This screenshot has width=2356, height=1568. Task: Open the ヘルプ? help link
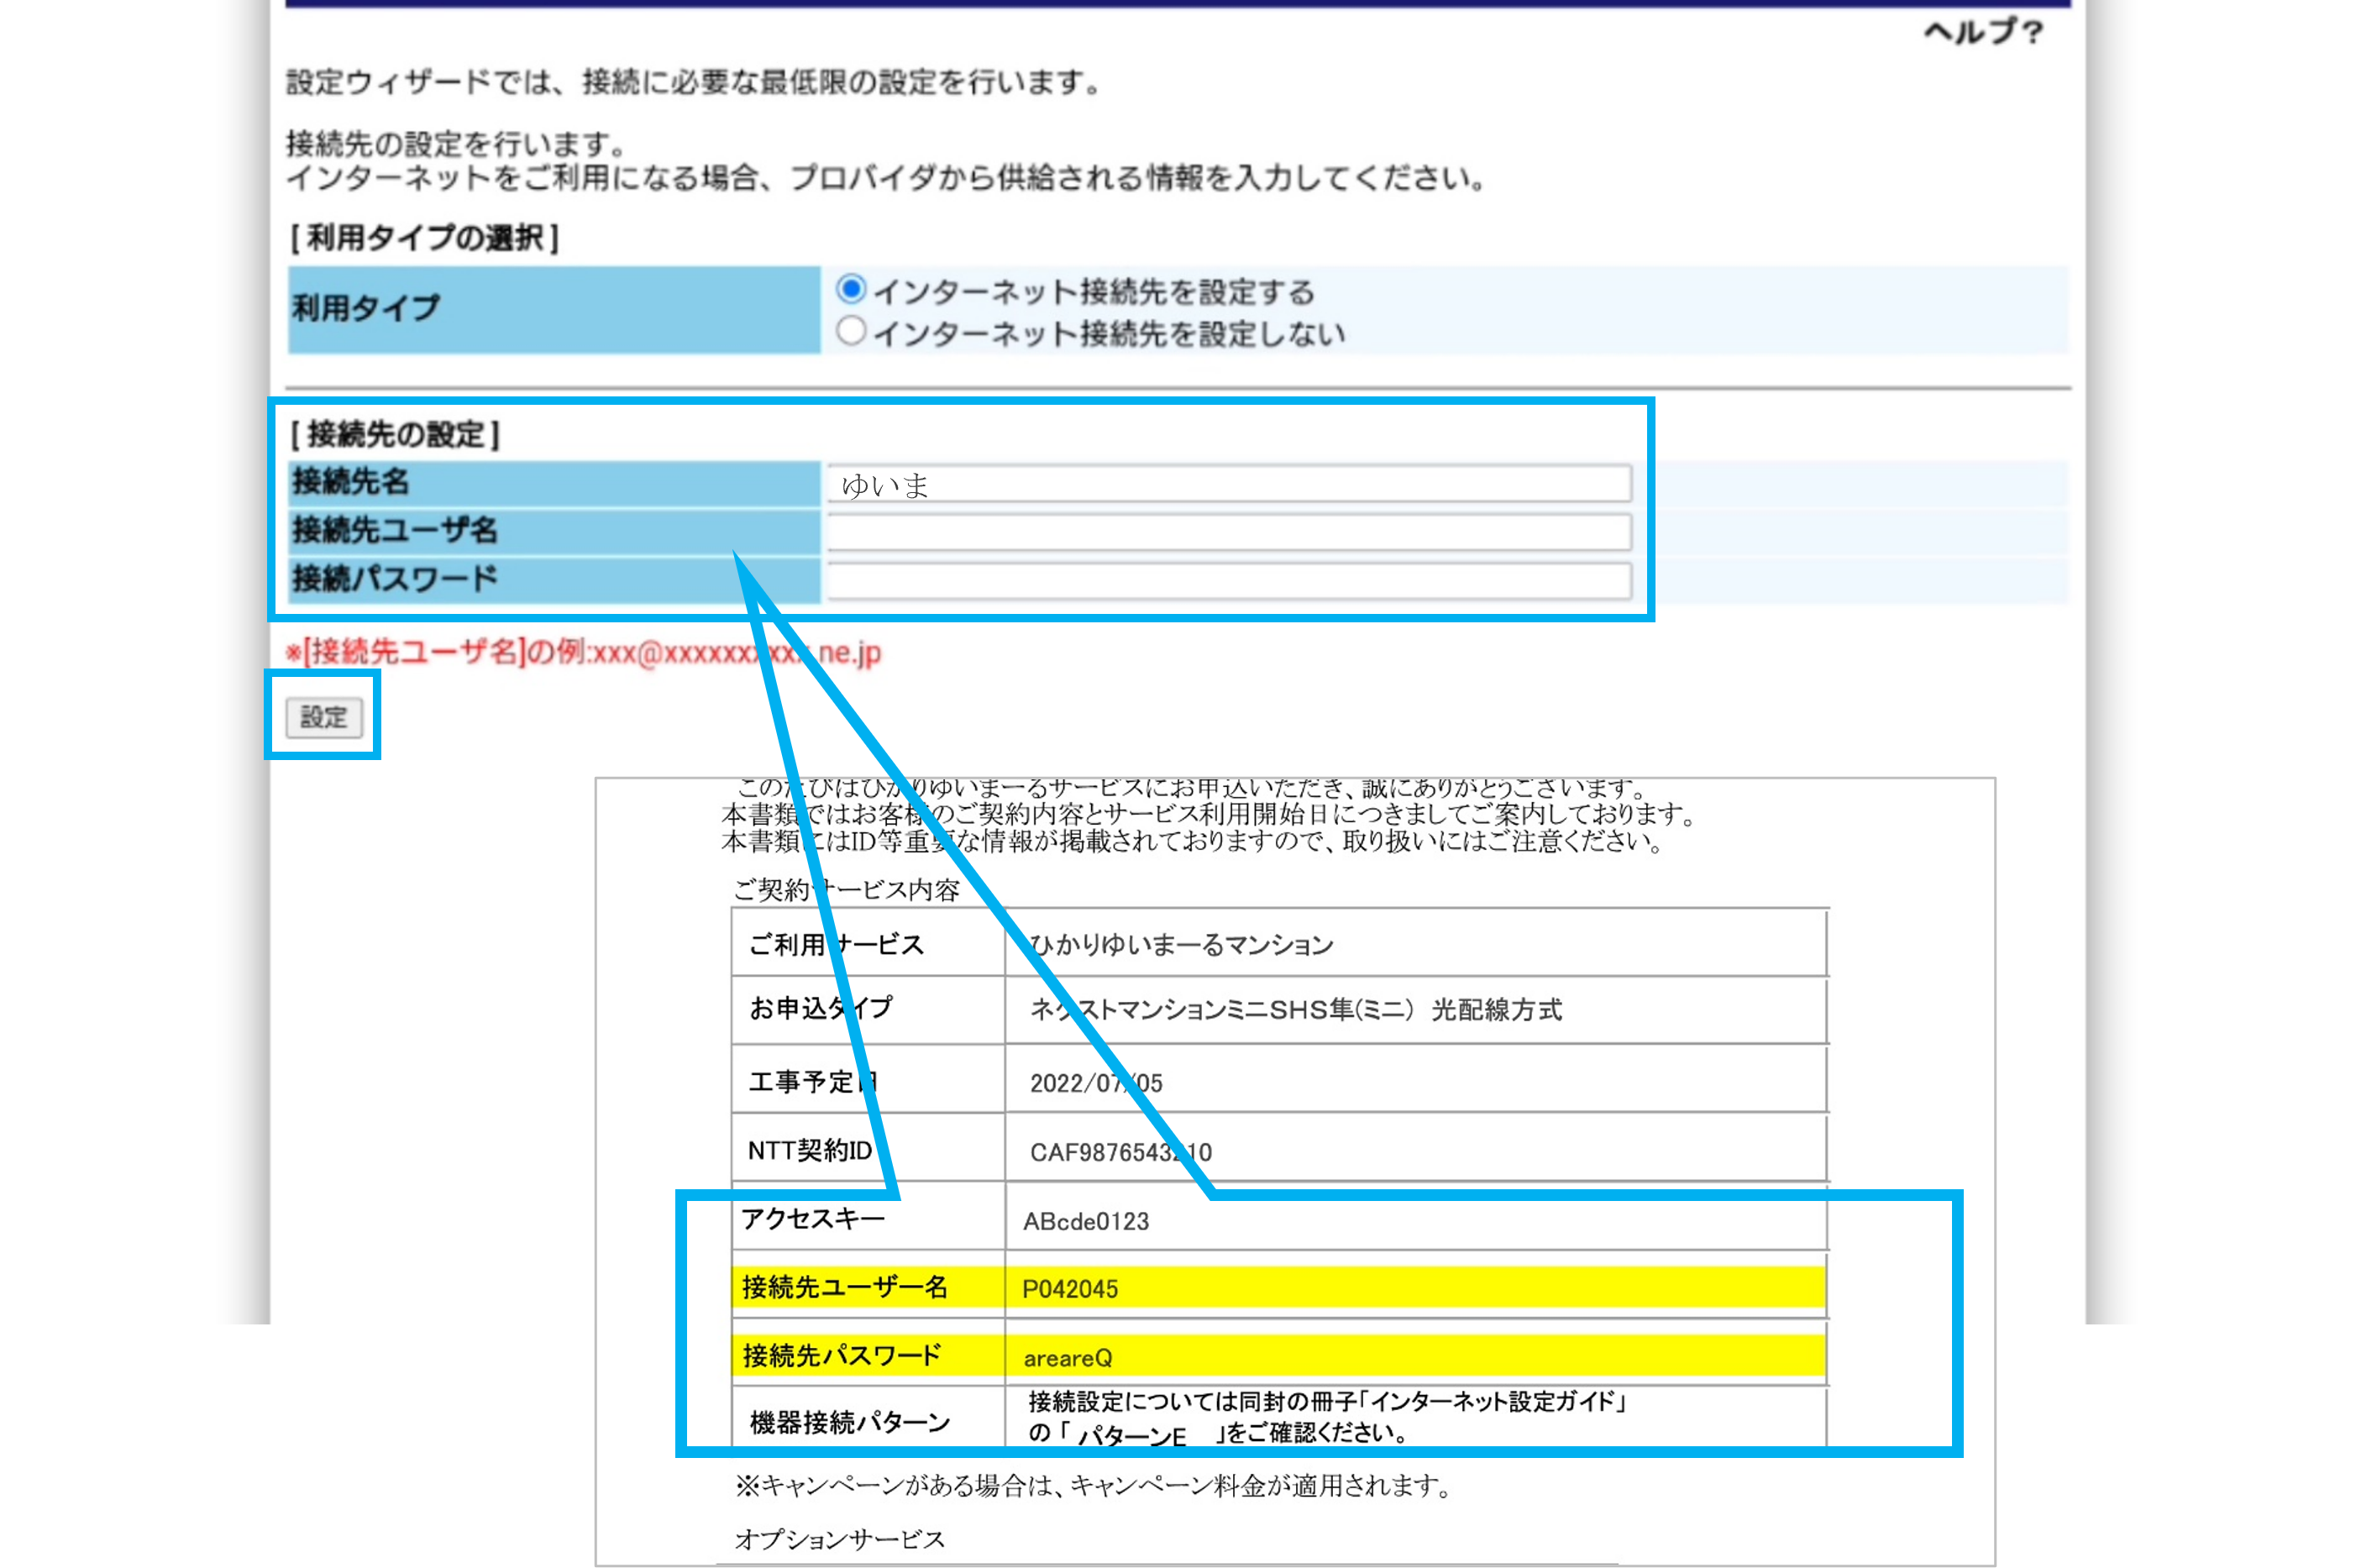[x=1983, y=32]
